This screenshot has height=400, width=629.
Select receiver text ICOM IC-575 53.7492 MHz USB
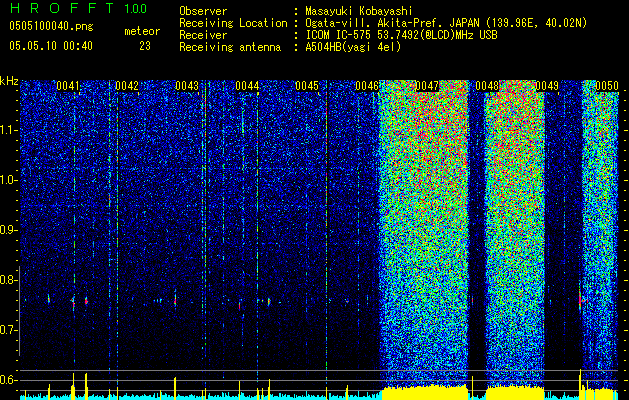point(401,35)
